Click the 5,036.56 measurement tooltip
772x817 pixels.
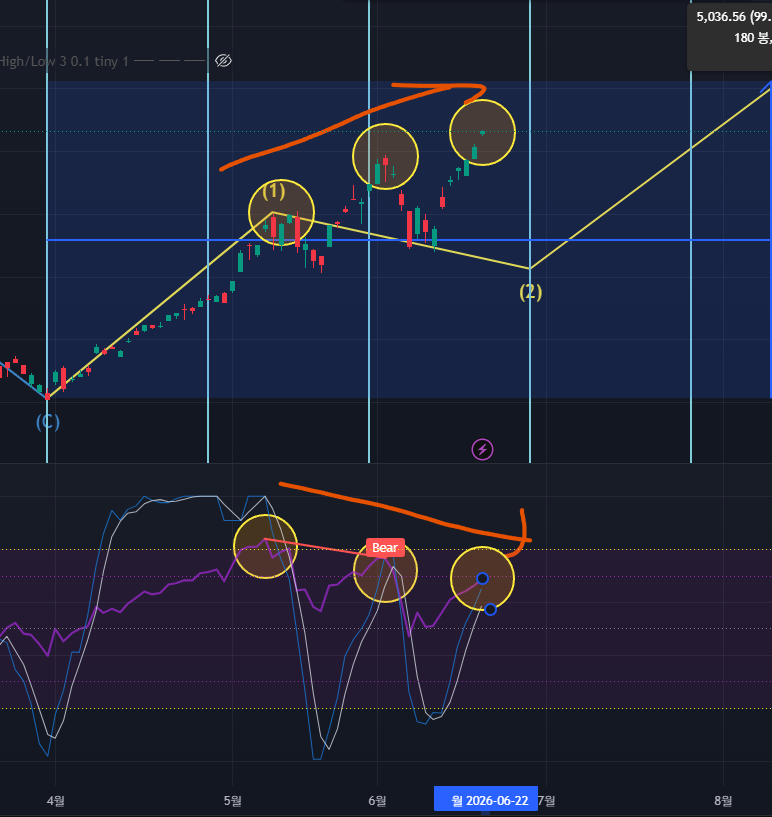[x=730, y=36]
